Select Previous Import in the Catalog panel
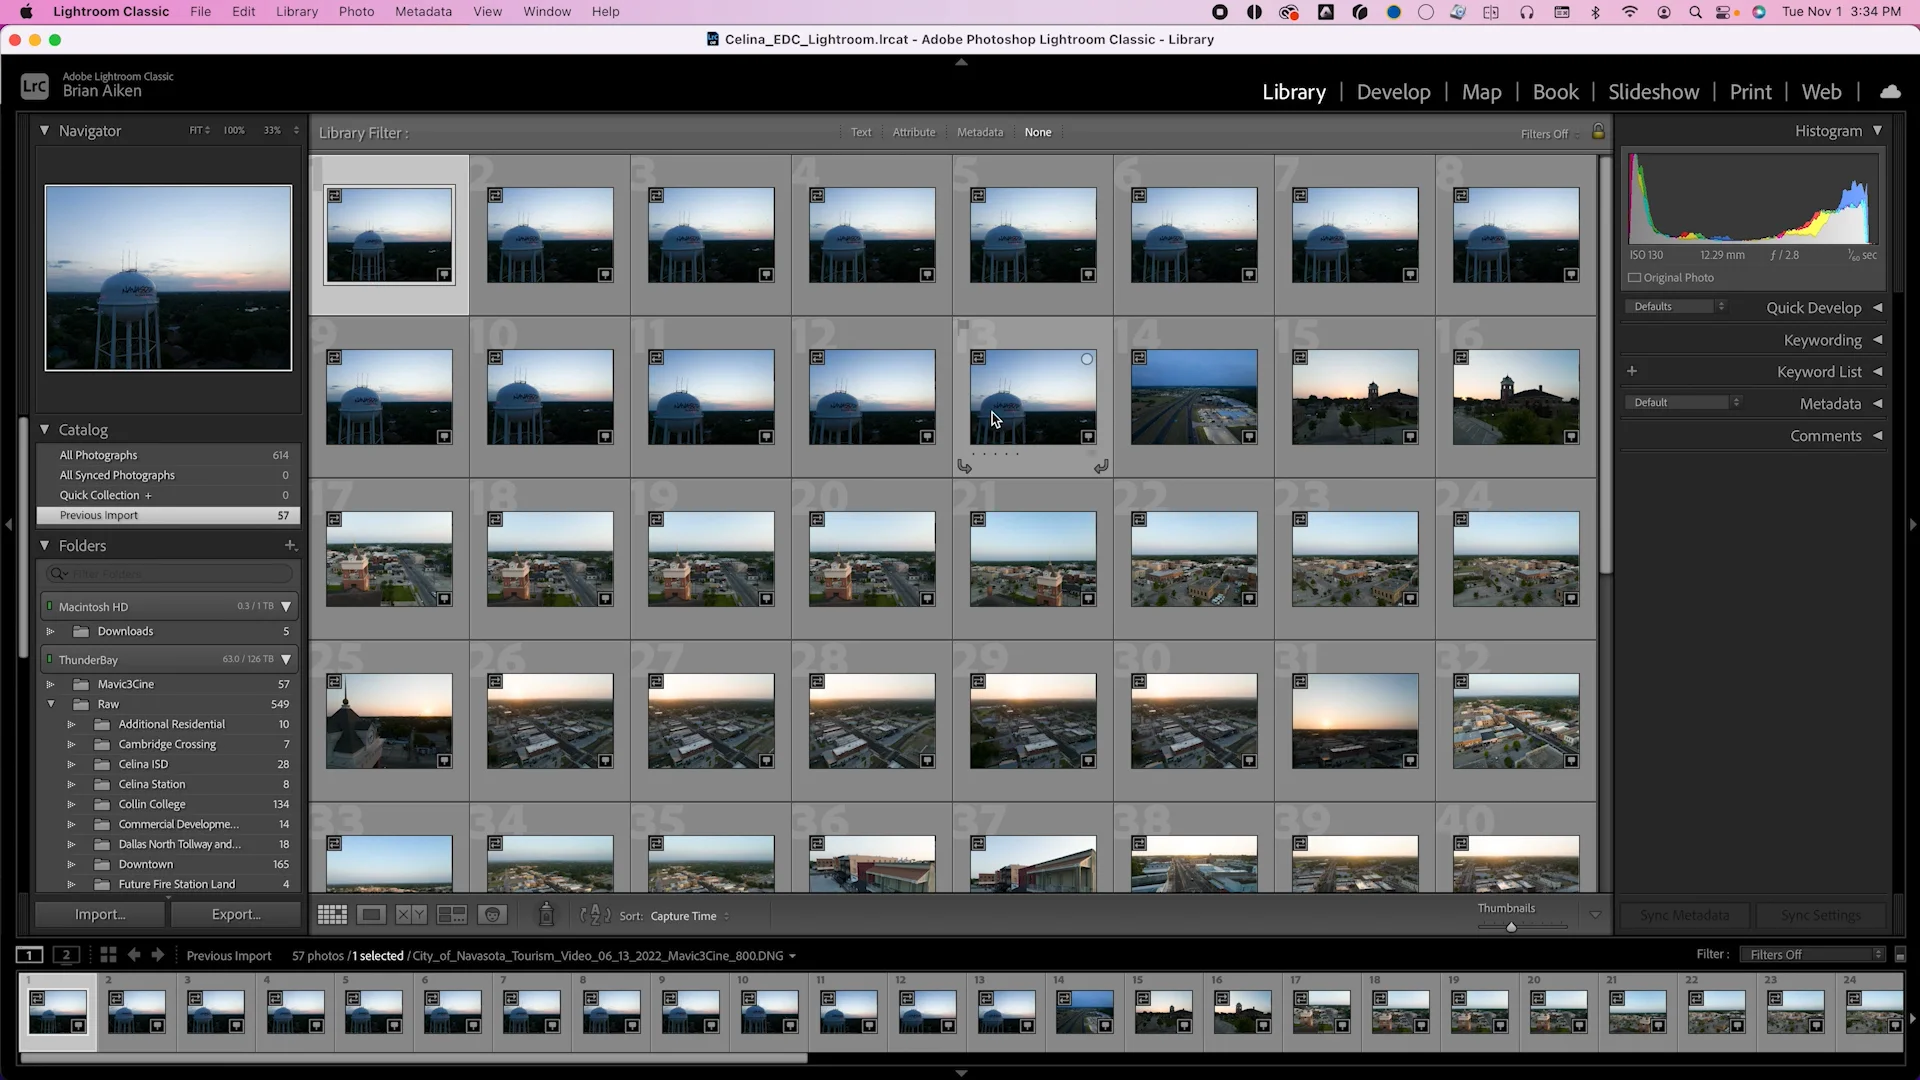The image size is (1920, 1080). [x=98, y=515]
